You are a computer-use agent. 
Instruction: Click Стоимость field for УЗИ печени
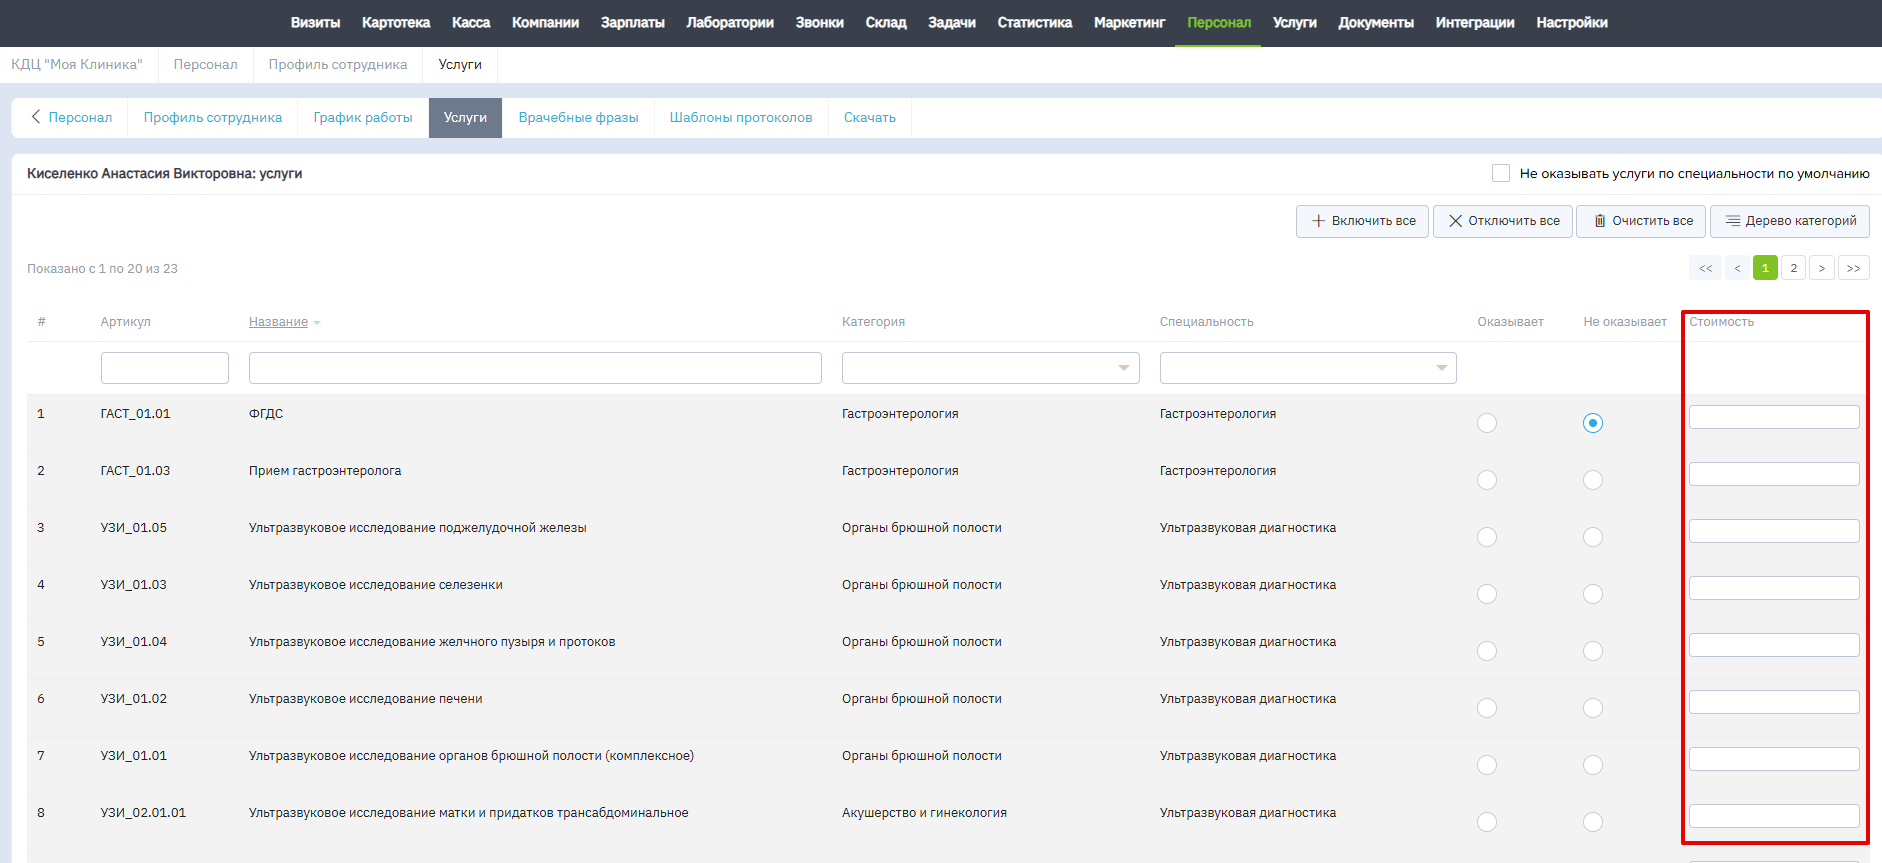click(1774, 702)
